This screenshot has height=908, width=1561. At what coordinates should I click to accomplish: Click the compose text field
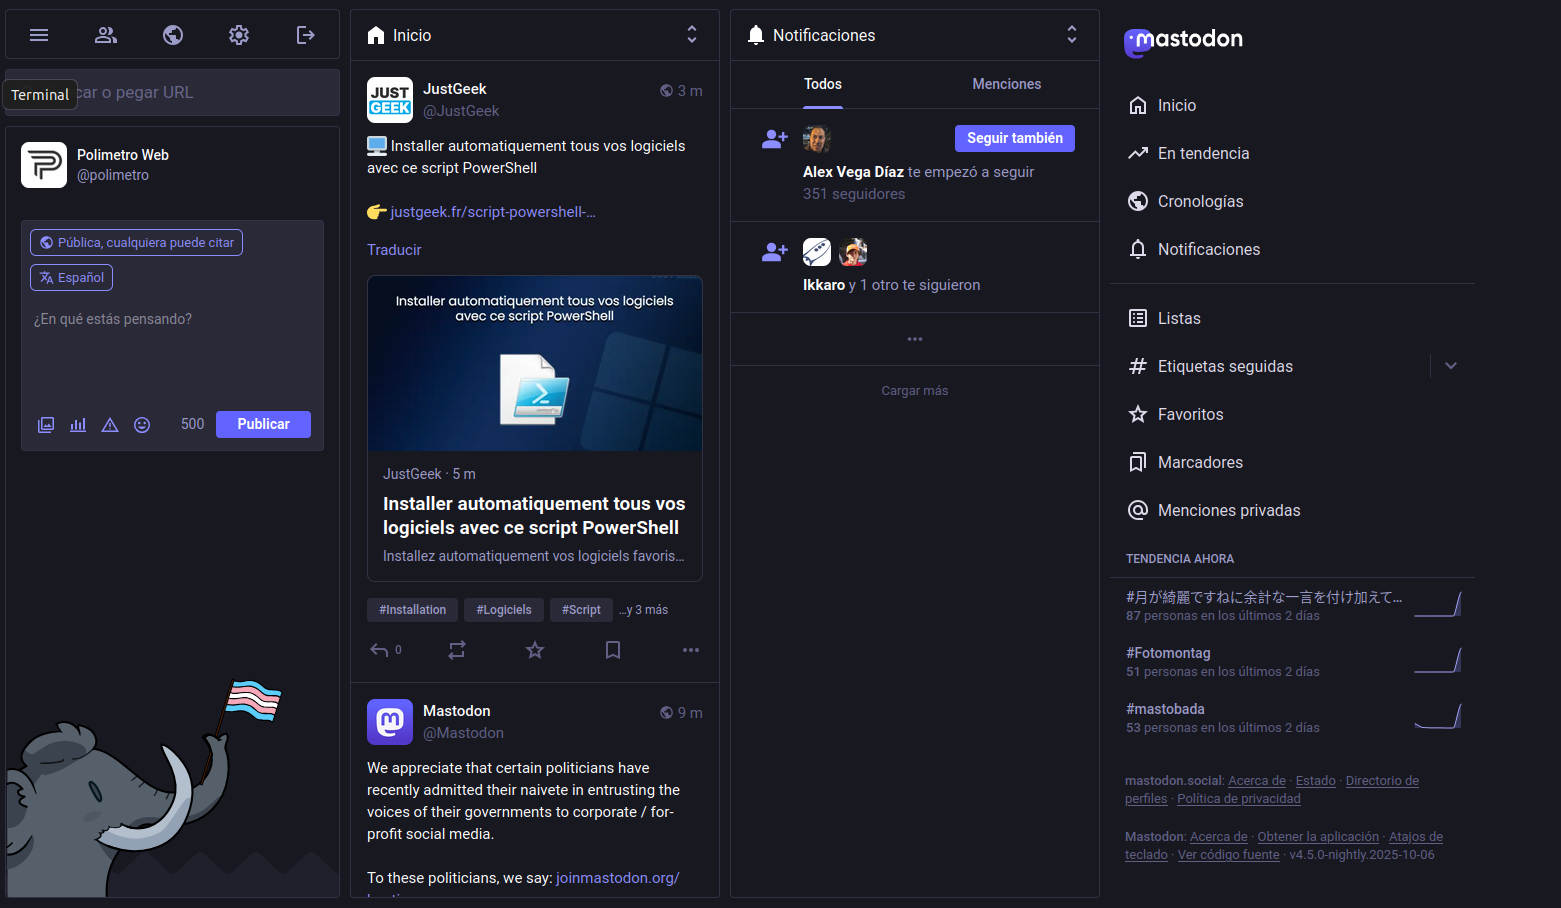172,350
